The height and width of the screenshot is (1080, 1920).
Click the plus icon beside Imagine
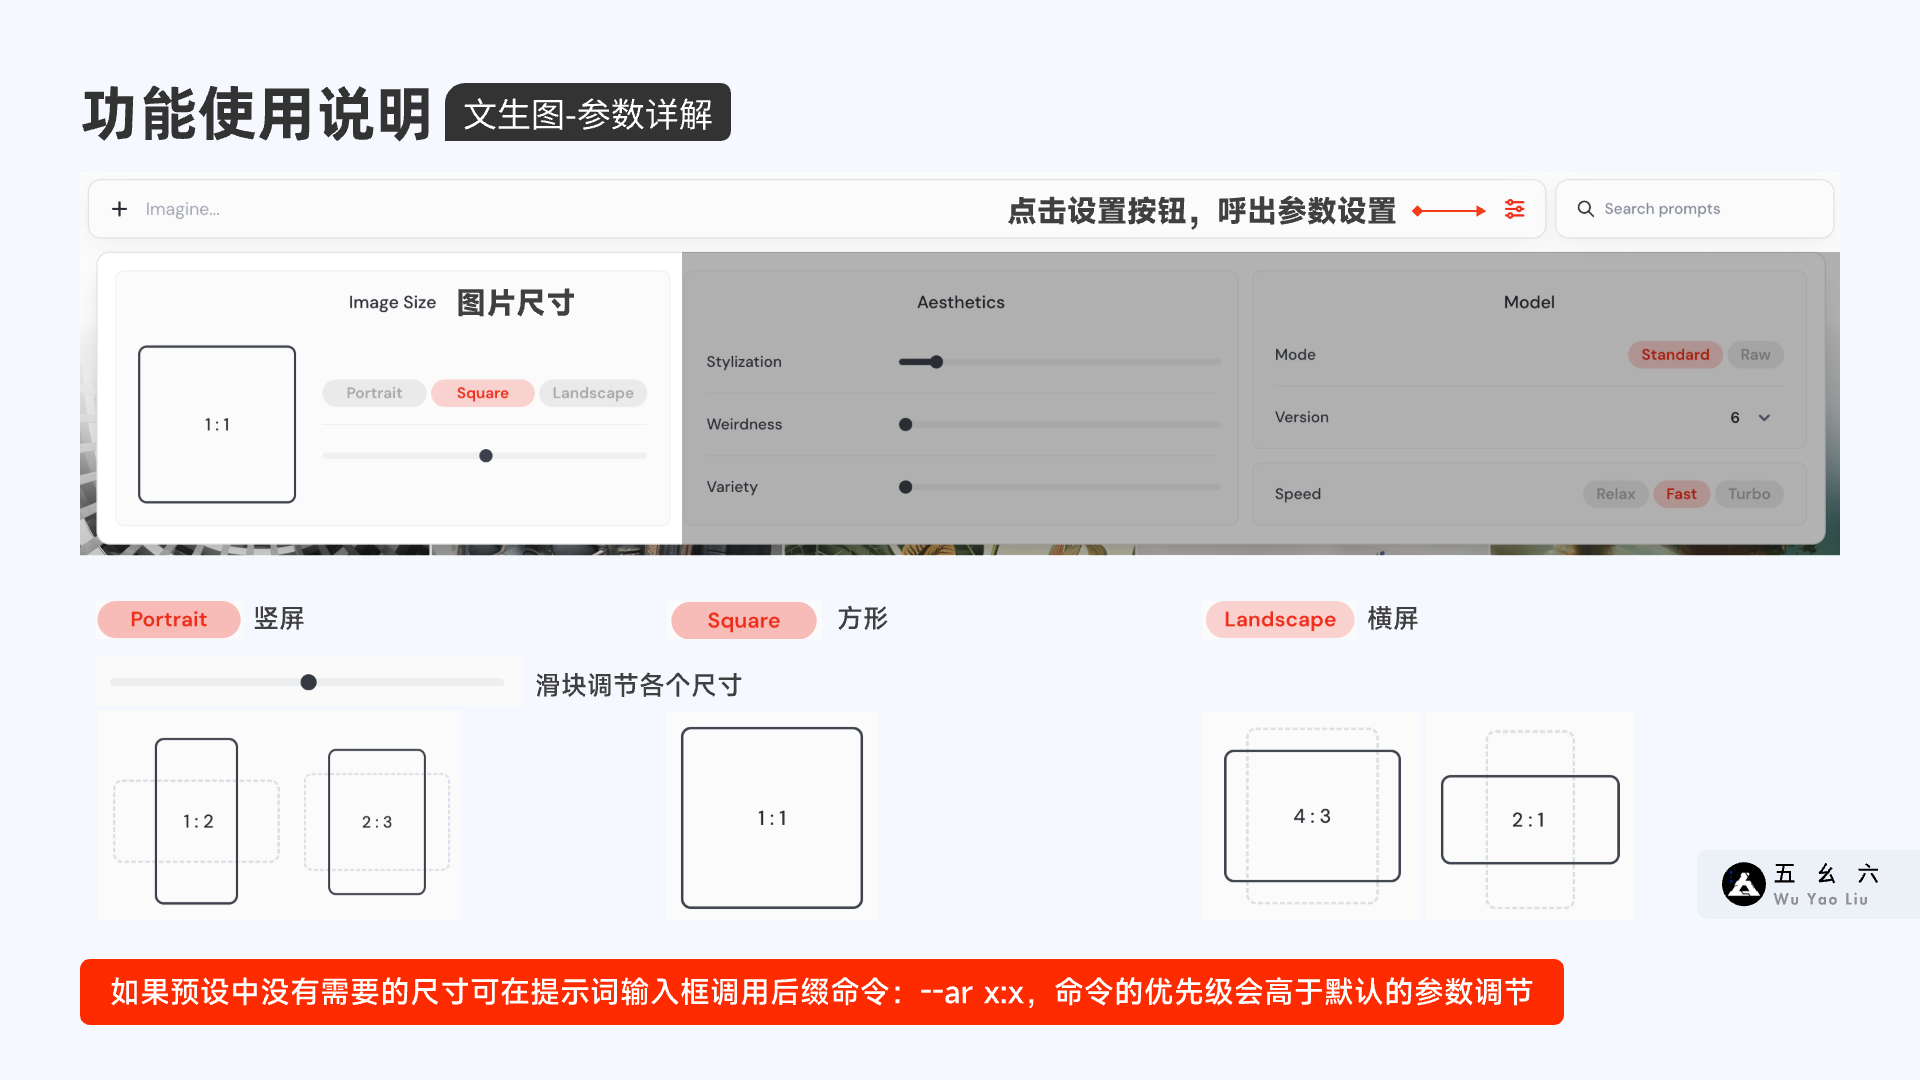point(120,209)
